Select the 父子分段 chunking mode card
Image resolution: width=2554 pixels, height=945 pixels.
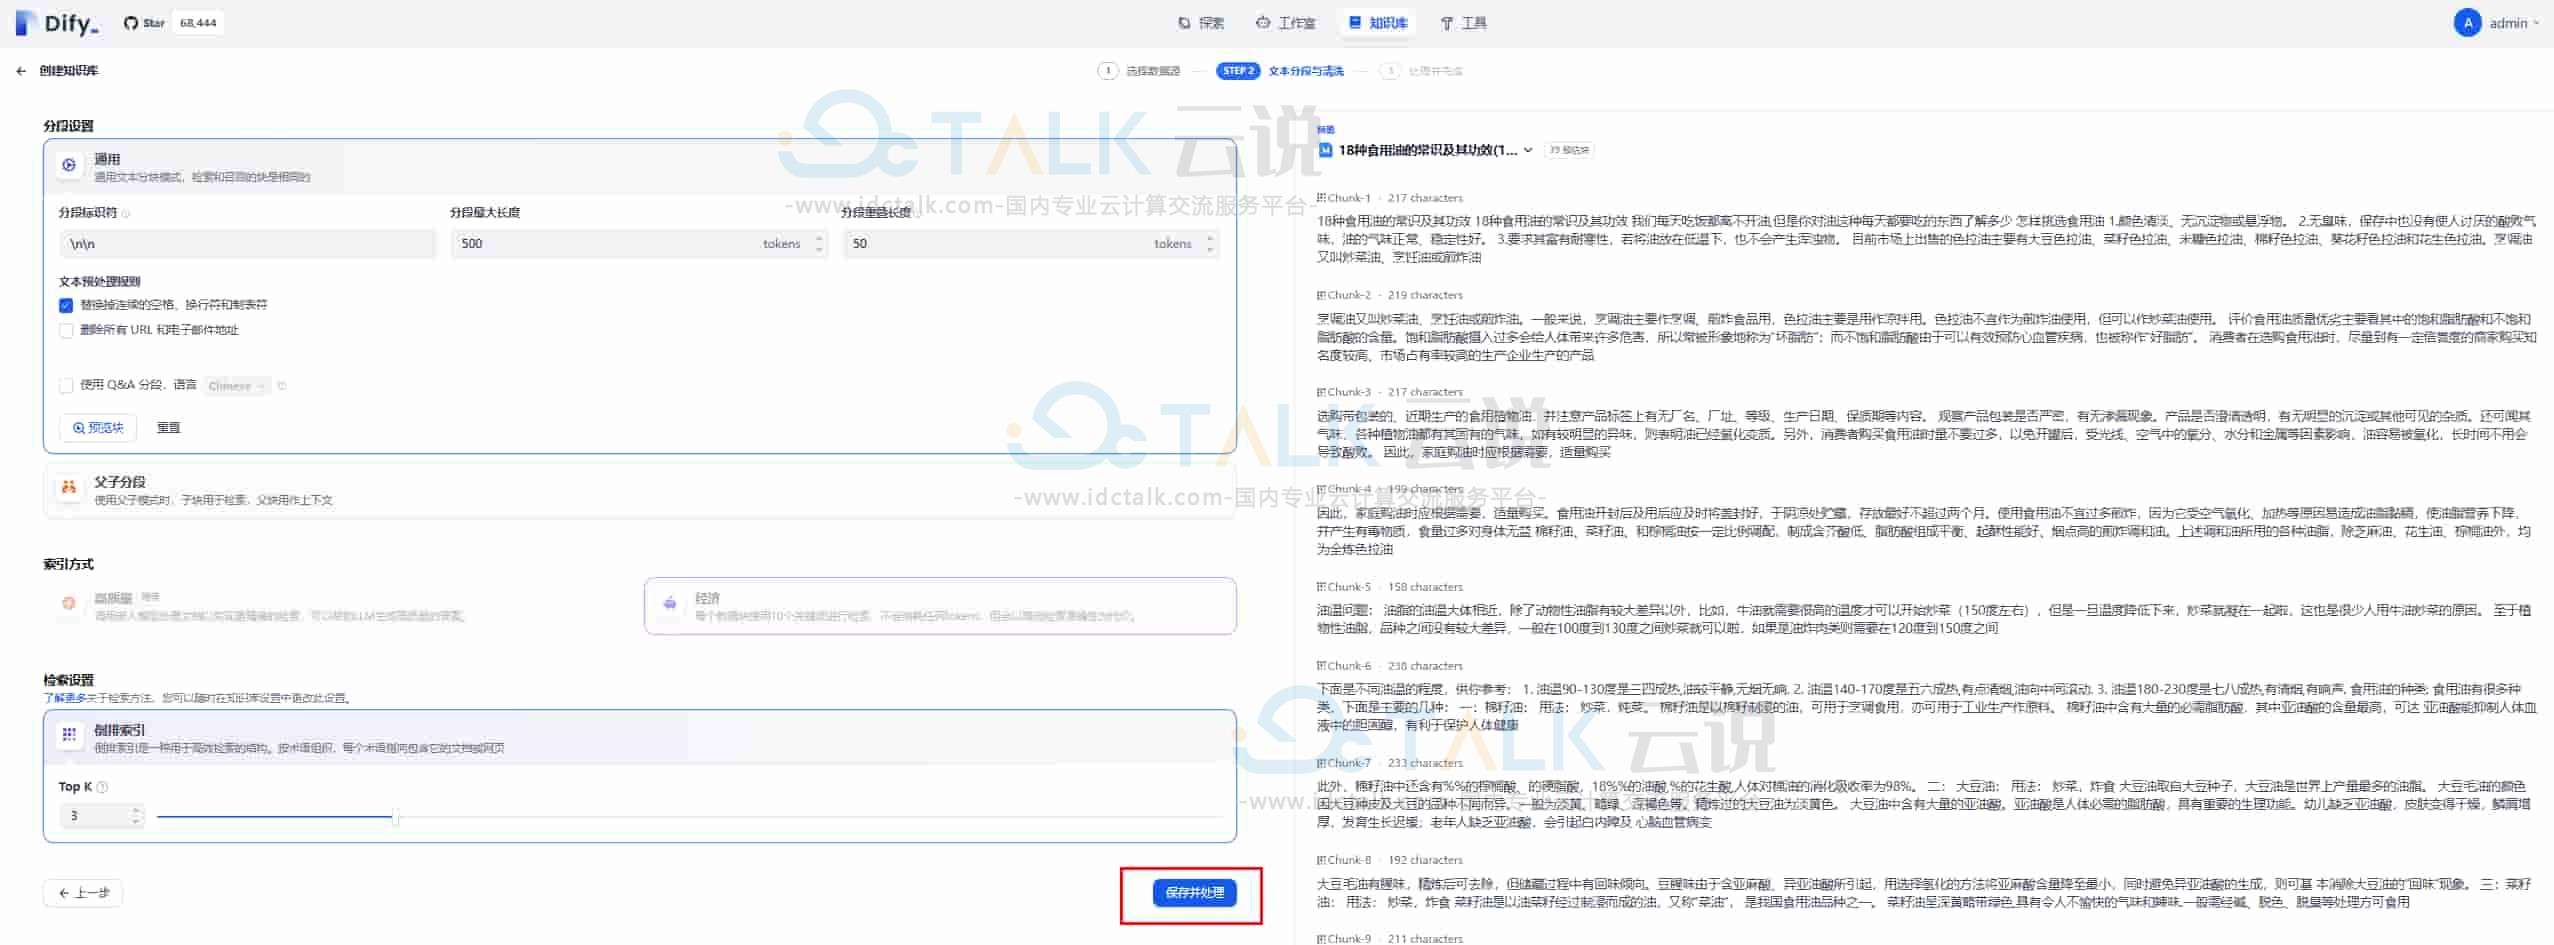coord(640,490)
